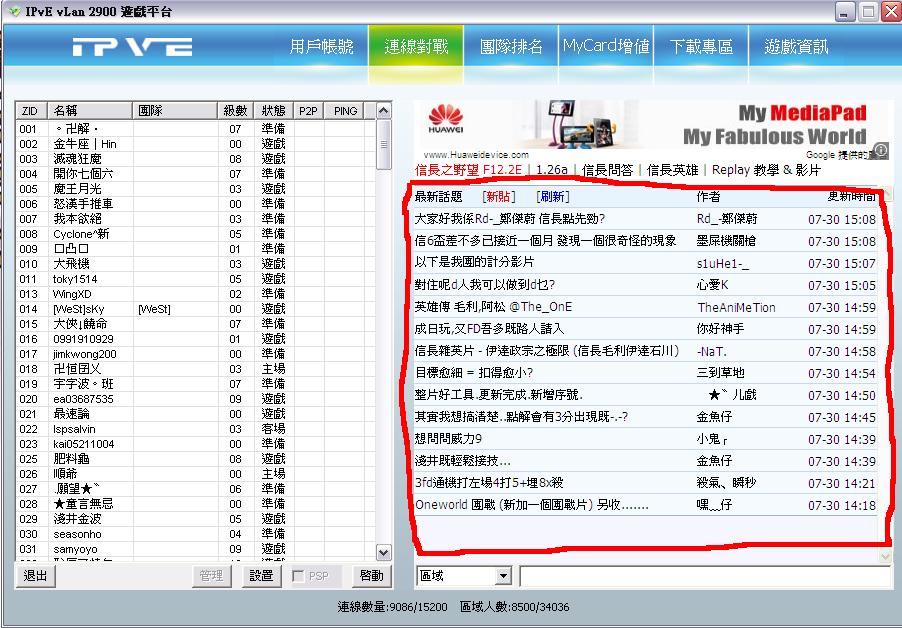Open the 用戶帳號 tab
The height and width of the screenshot is (628, 902).
(321, 46)
